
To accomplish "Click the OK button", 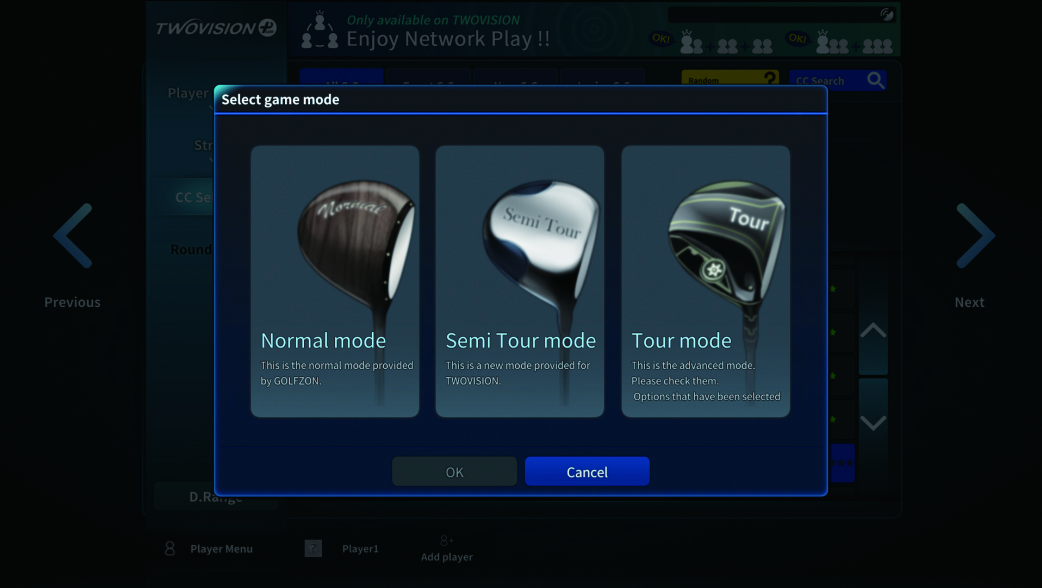I will [455, 471].
